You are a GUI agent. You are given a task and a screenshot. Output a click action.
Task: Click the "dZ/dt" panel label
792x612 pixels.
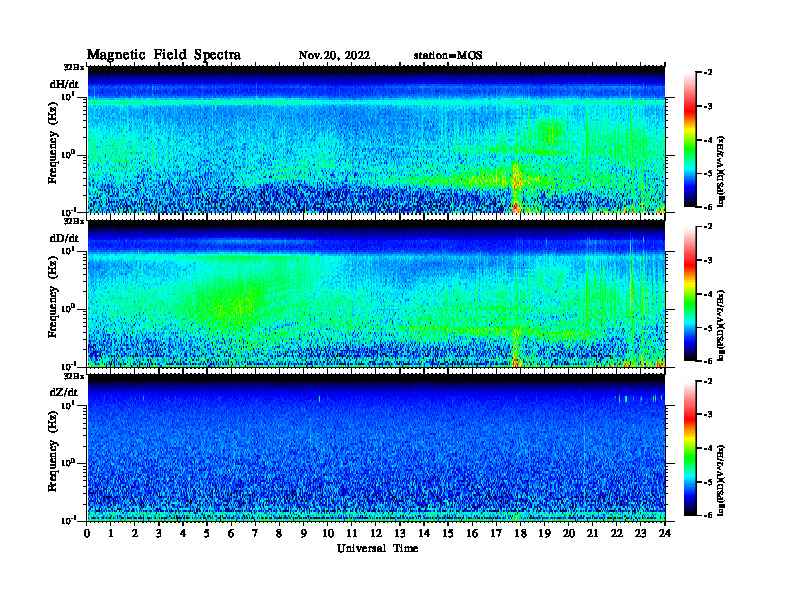click(64, 392)
